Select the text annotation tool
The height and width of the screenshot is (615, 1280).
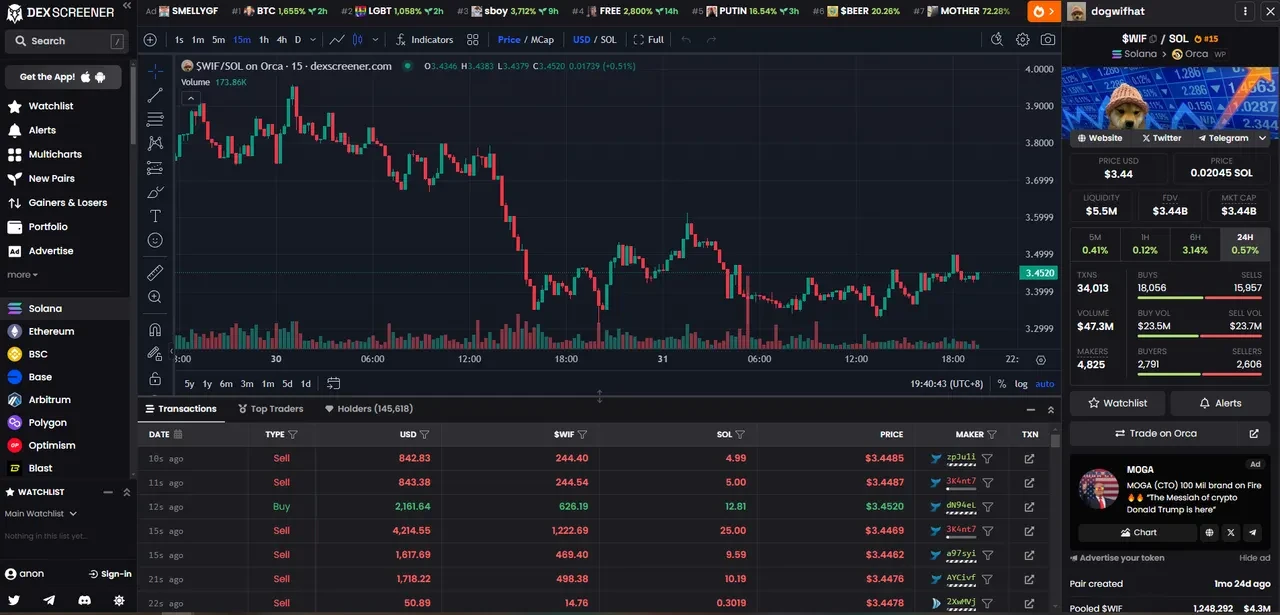coord(155,216)
